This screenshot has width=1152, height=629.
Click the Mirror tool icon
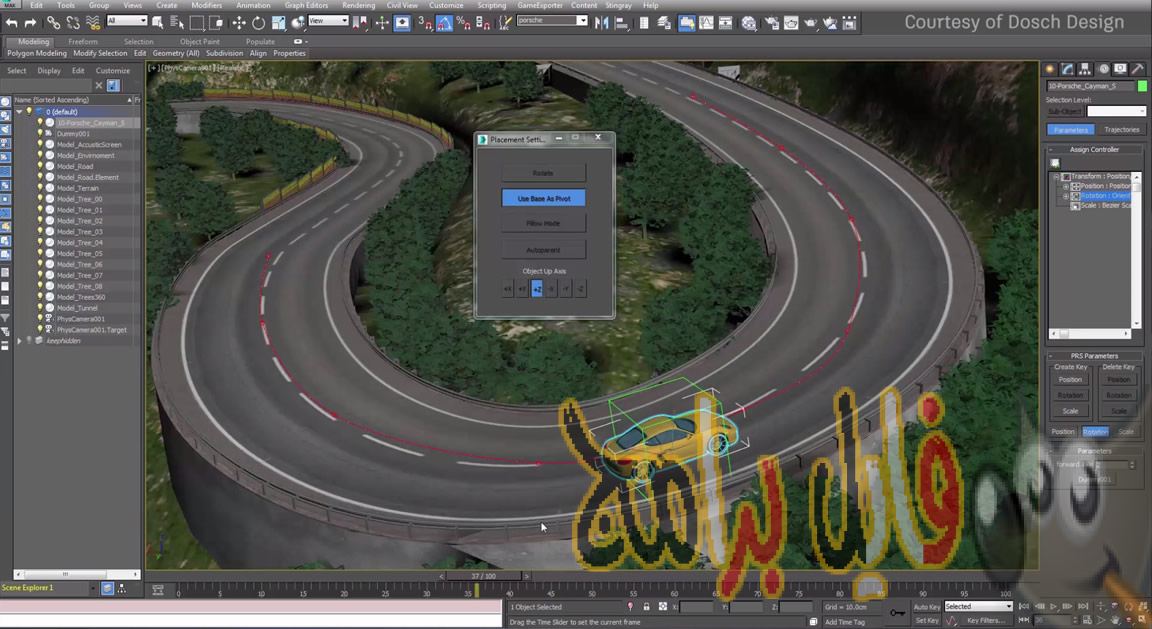(x=602, y=23)
